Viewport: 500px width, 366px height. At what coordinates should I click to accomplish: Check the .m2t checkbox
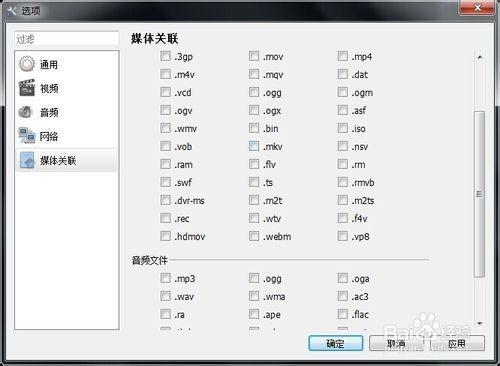click(254, 200)
